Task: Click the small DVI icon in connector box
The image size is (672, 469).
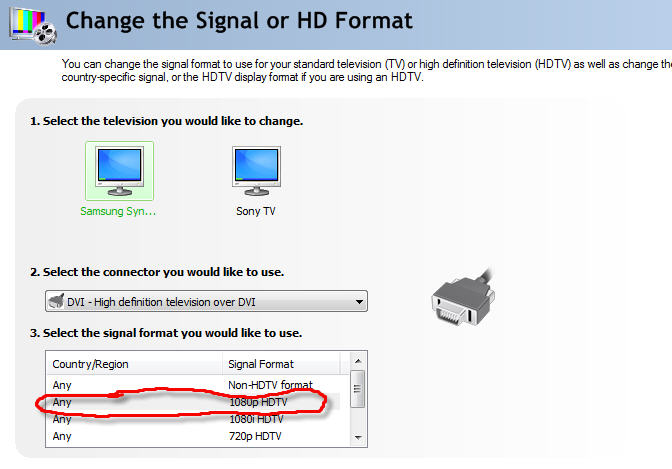Action: pyautogui.click(x=56, y=301)
